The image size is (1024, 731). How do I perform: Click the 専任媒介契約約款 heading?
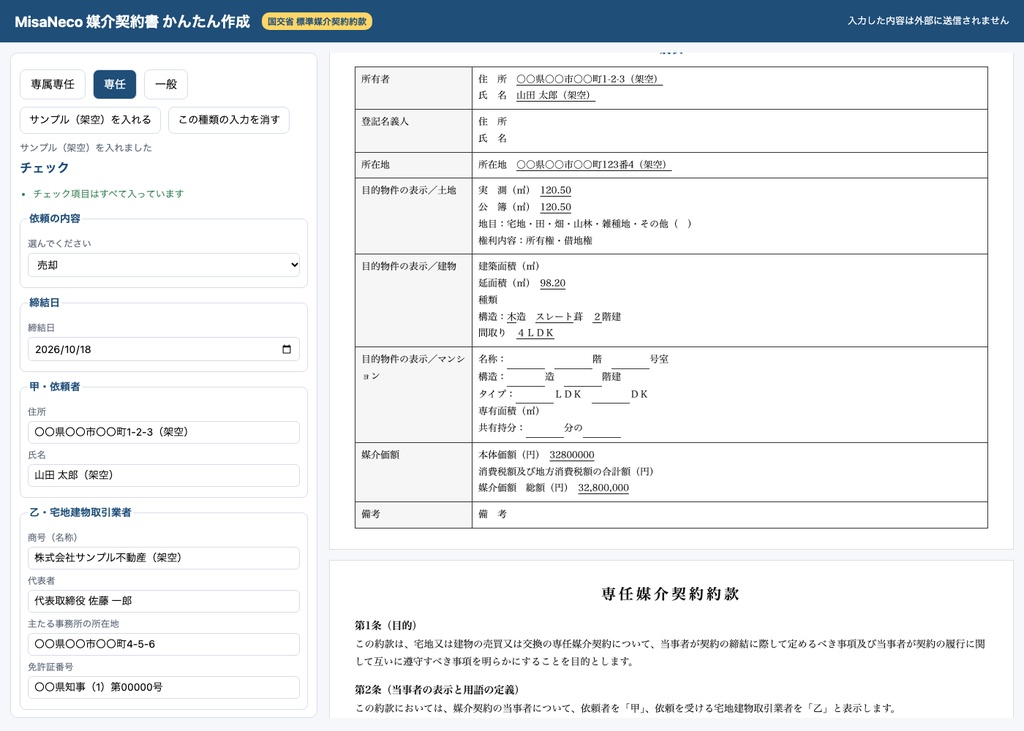[x=671, y=594]
